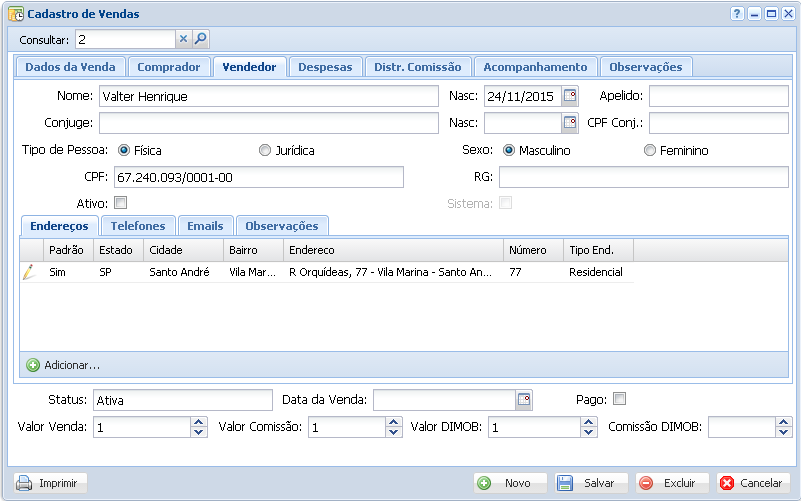Click the Salvar button
The width and height of the screenshot is (801, 501).
pyautogui.click(x=591, y=483)
